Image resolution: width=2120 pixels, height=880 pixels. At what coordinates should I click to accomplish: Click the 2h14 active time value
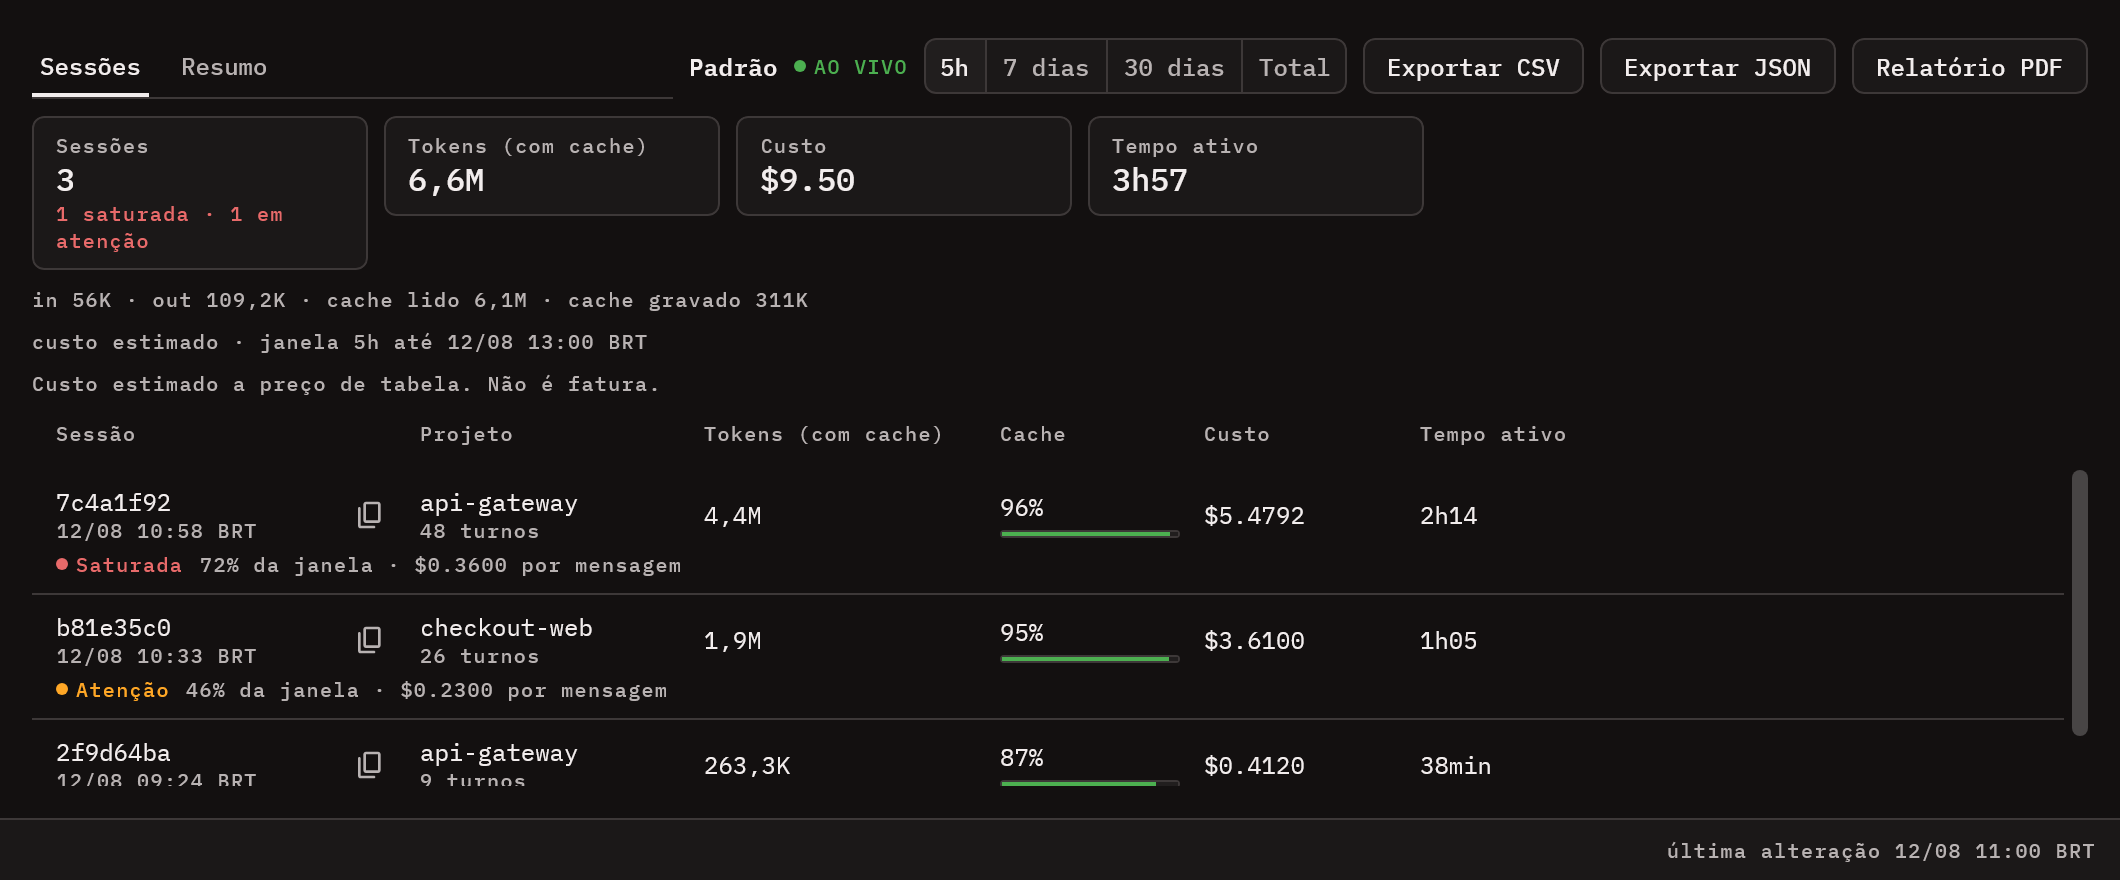(x=1448, y=515)
